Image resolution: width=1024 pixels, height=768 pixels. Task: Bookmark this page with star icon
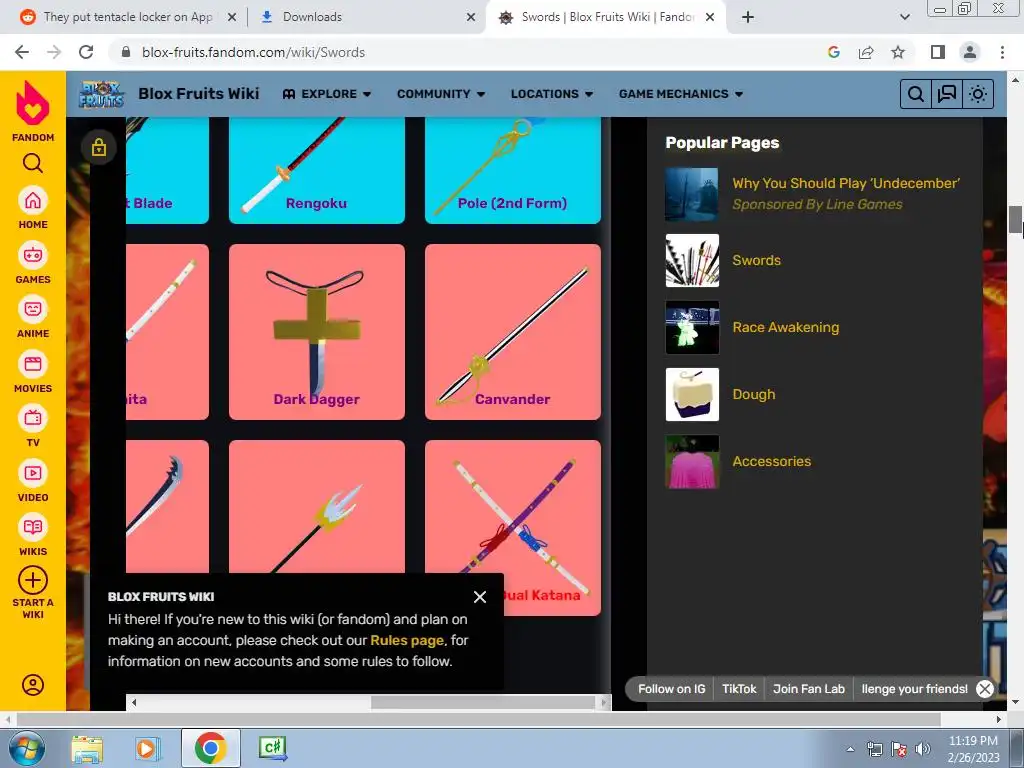tap(898, 52)
